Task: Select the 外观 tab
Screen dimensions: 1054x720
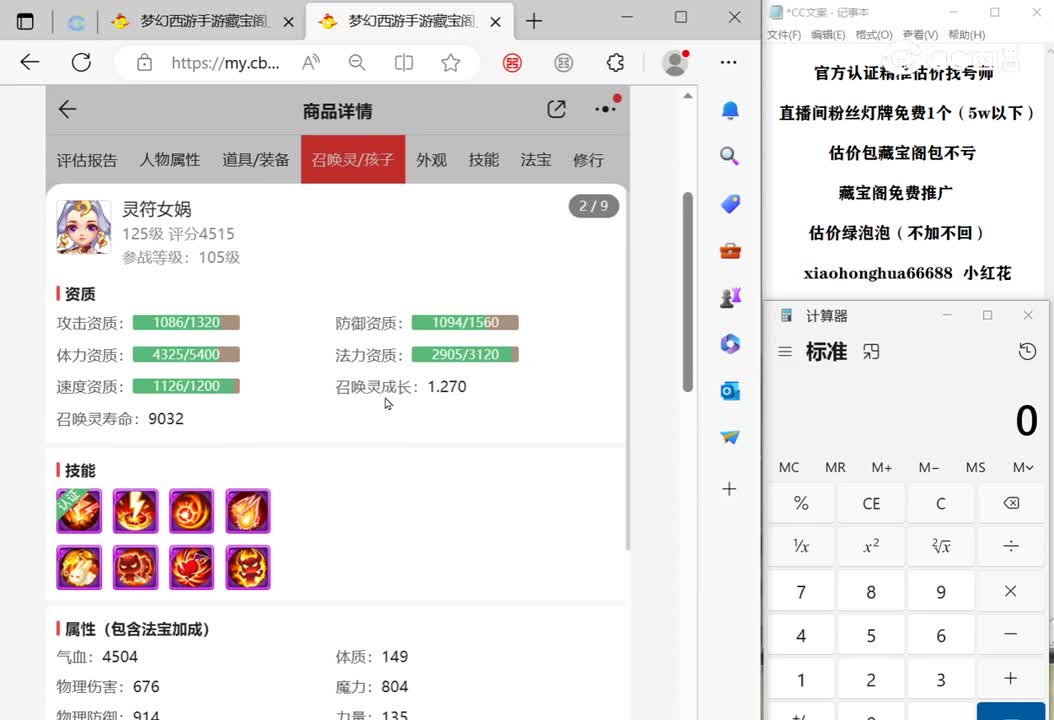Action: click(x=431, y=160)
